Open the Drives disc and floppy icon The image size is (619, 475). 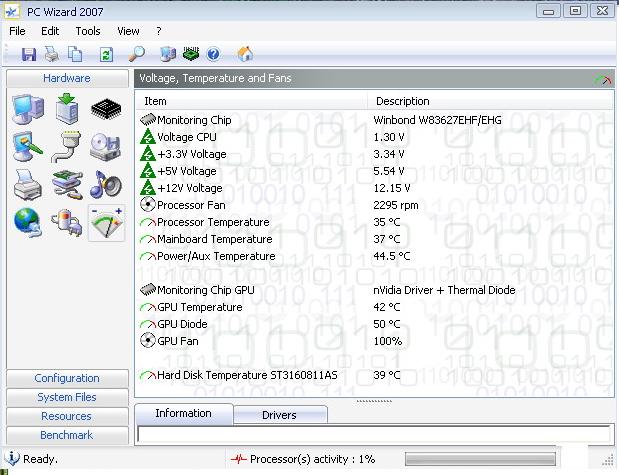105,147
